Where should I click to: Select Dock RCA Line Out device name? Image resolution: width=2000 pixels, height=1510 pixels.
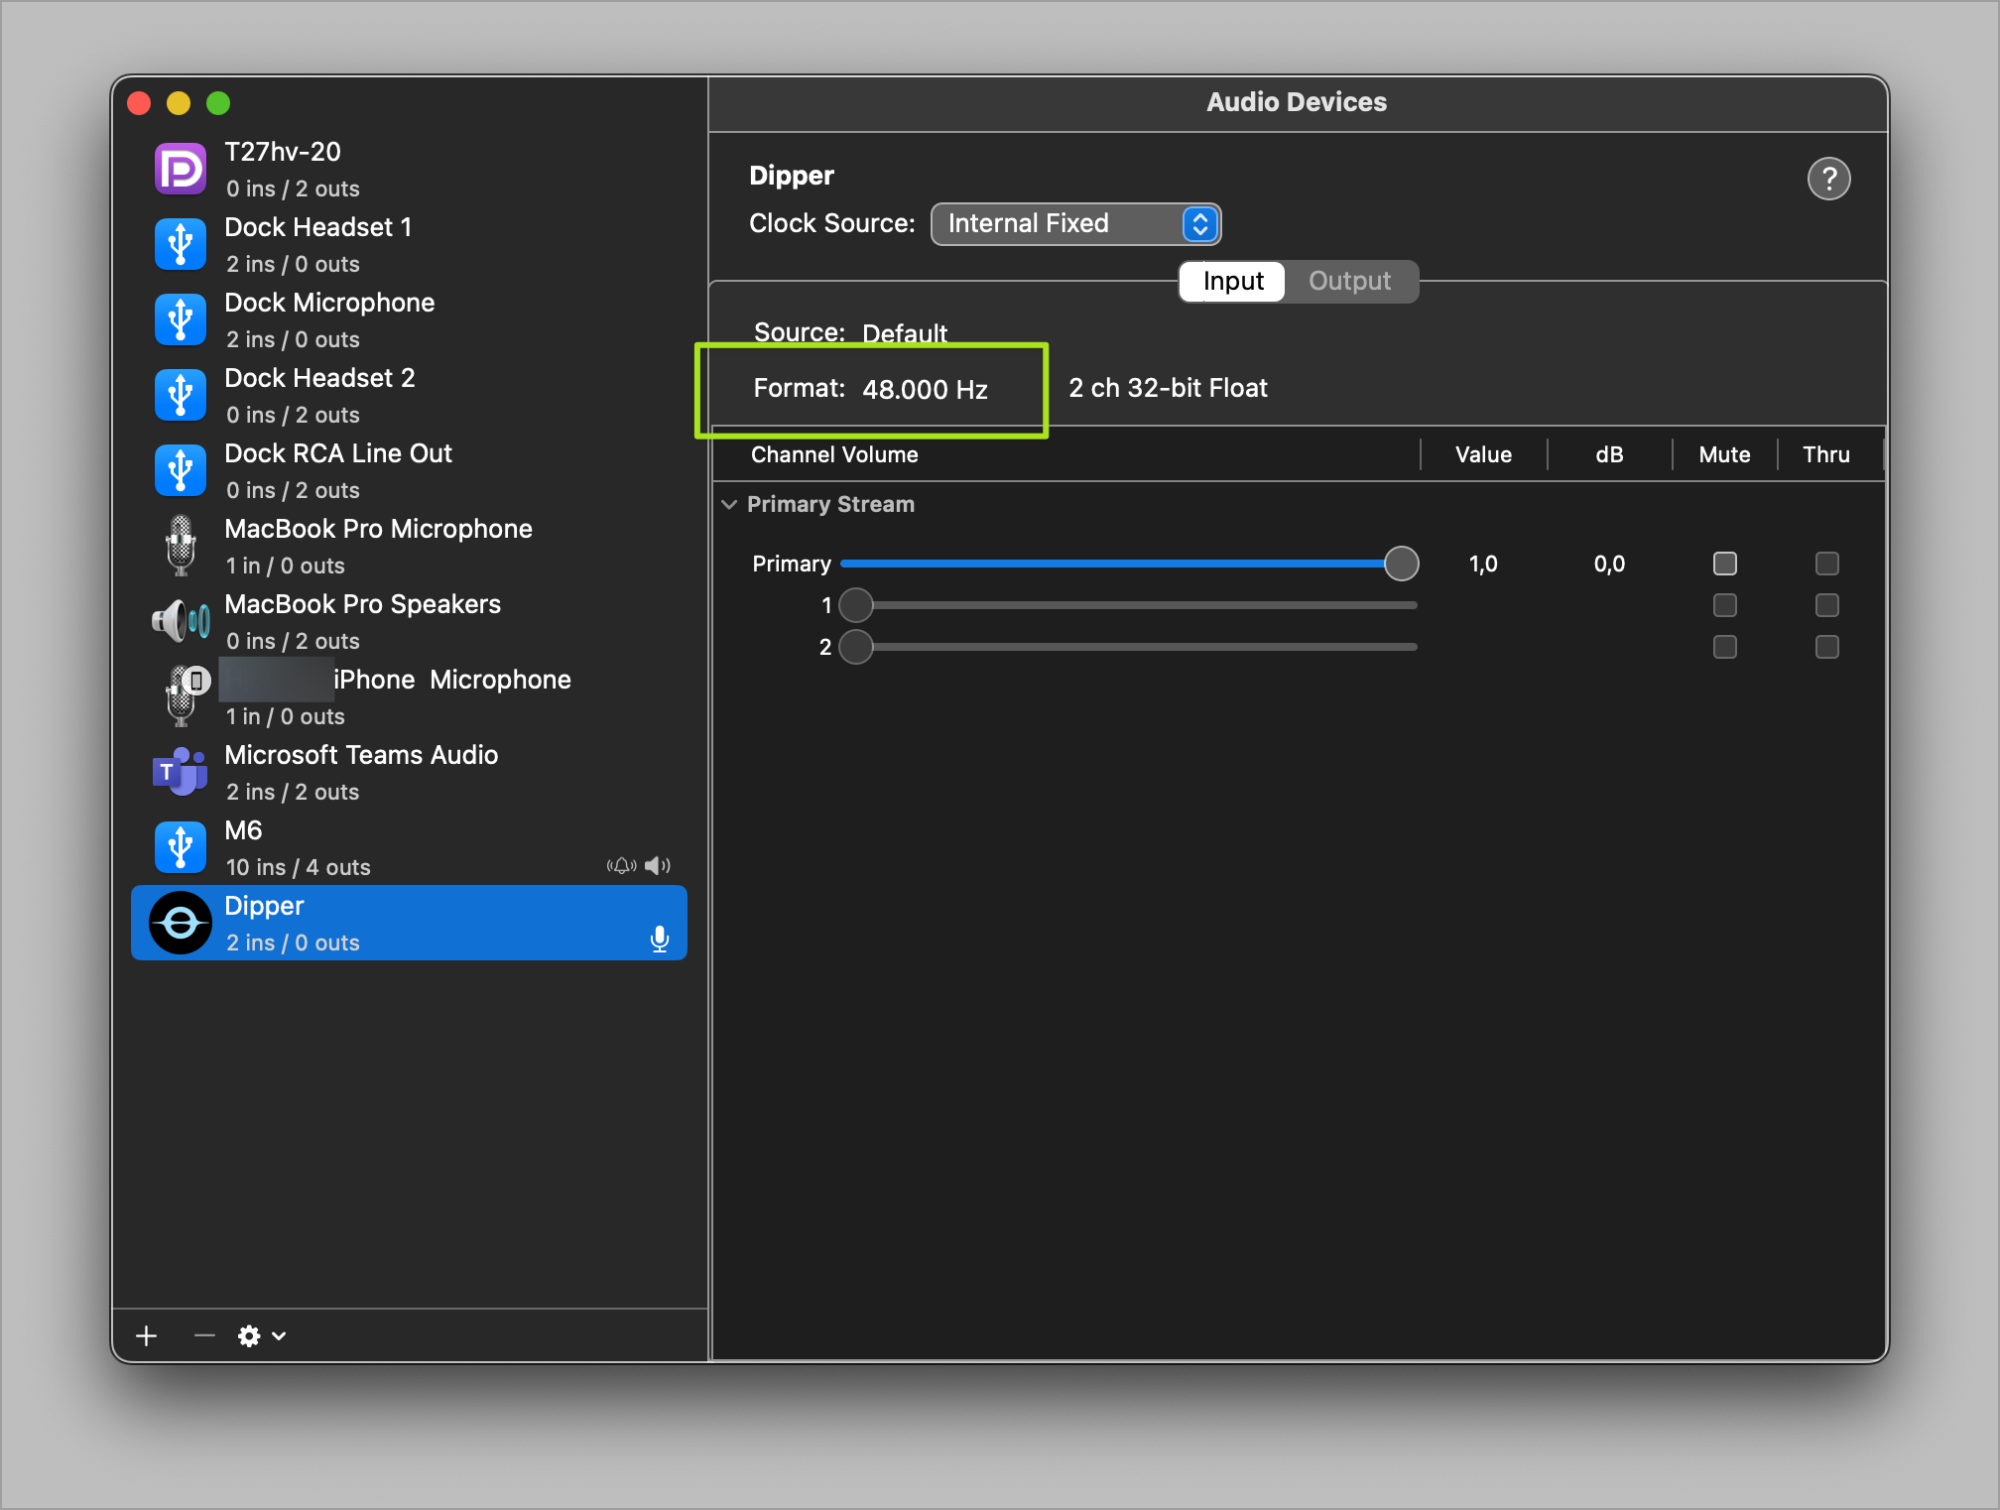338,454
